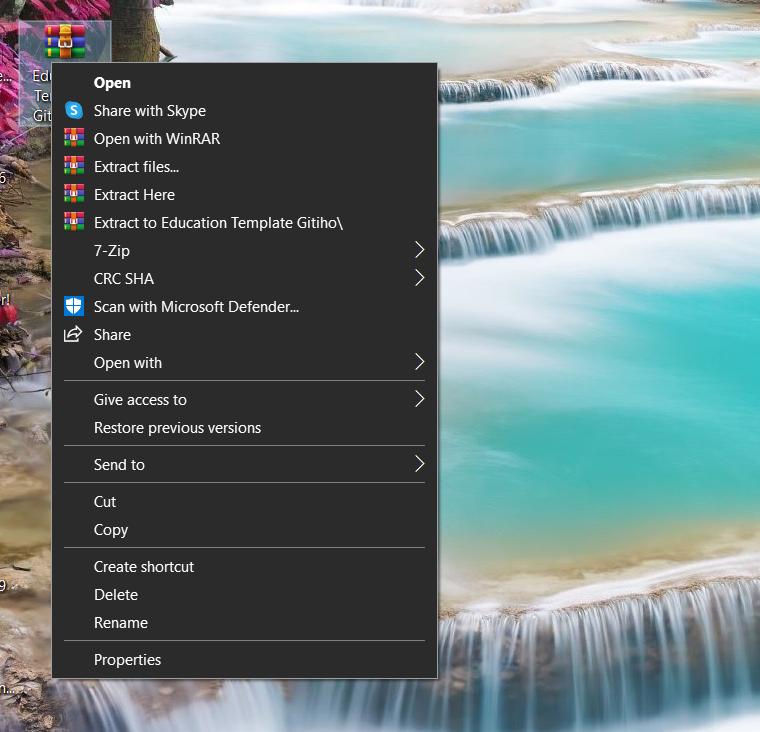Click the Skype icon in the menu
Screen dimensions: 760x732
(x=74, y=111)
